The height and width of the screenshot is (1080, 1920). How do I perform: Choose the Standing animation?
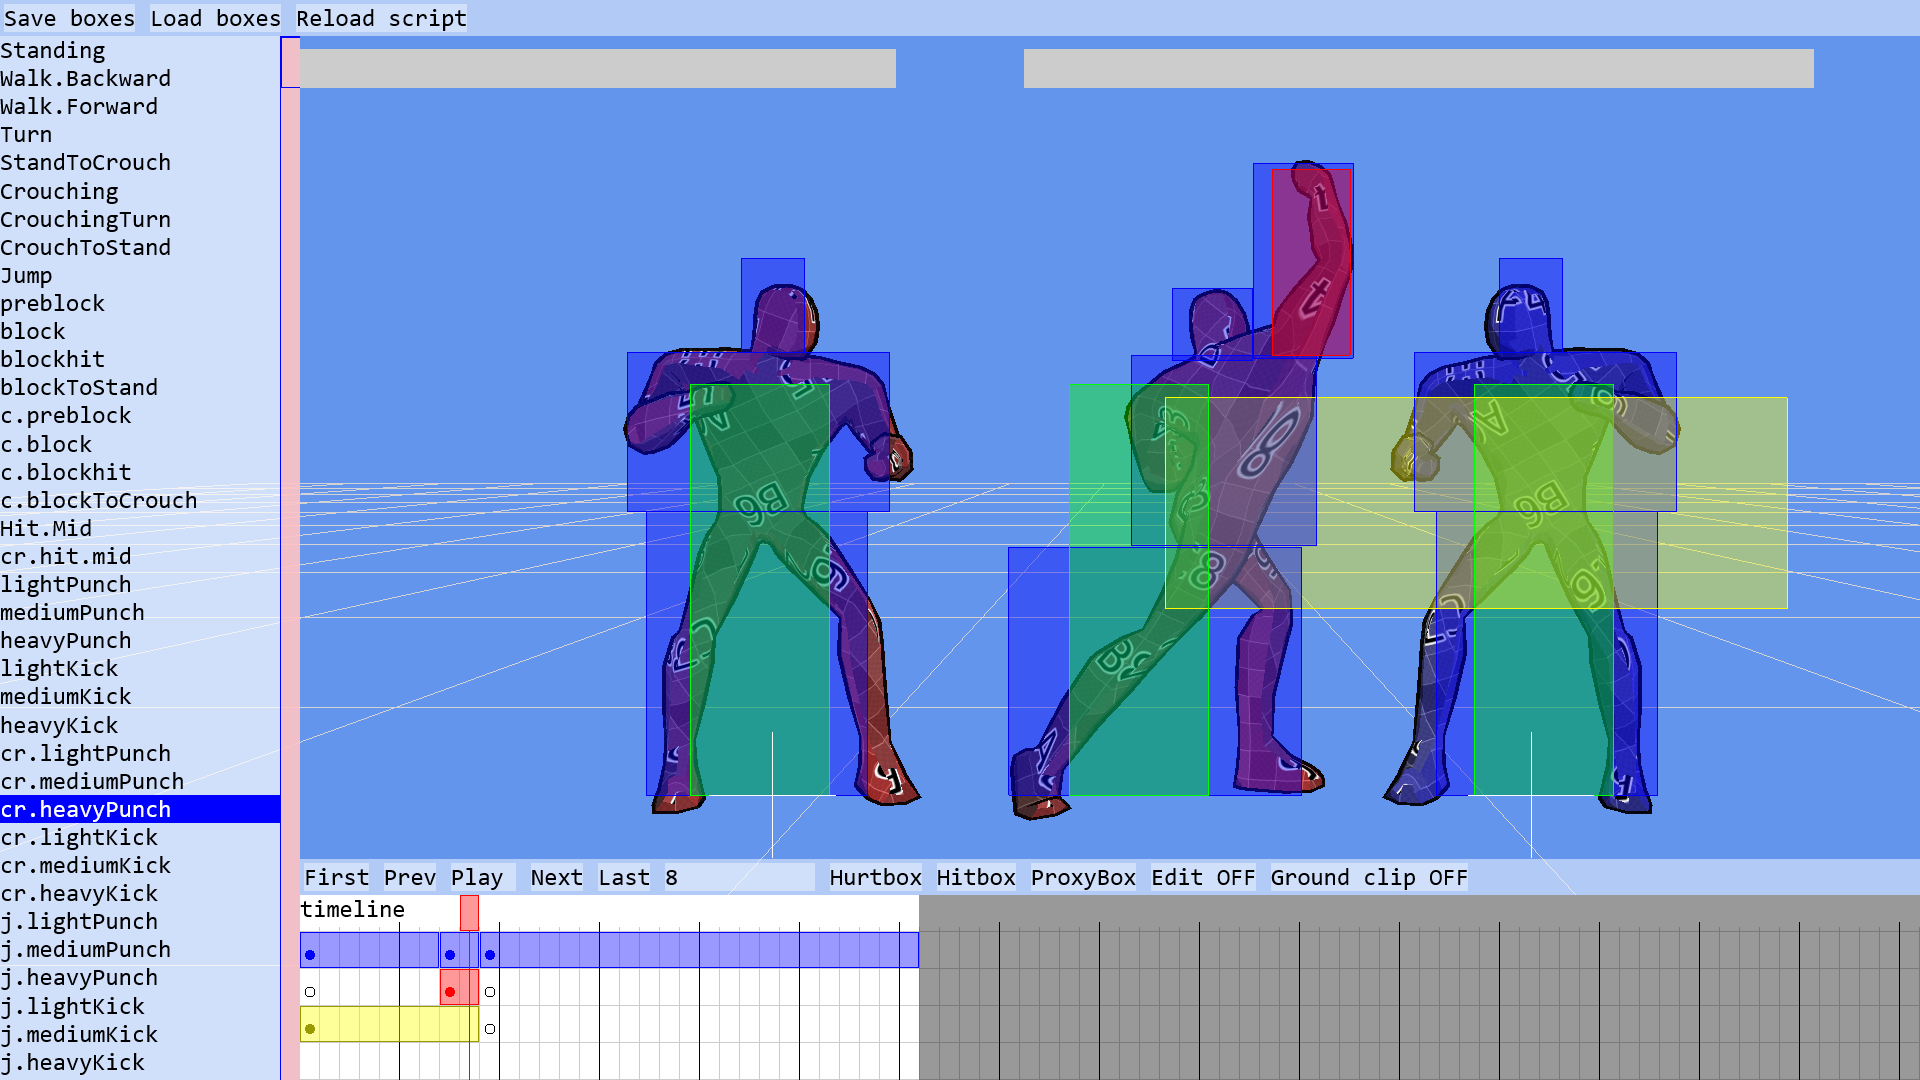(52, 50)
